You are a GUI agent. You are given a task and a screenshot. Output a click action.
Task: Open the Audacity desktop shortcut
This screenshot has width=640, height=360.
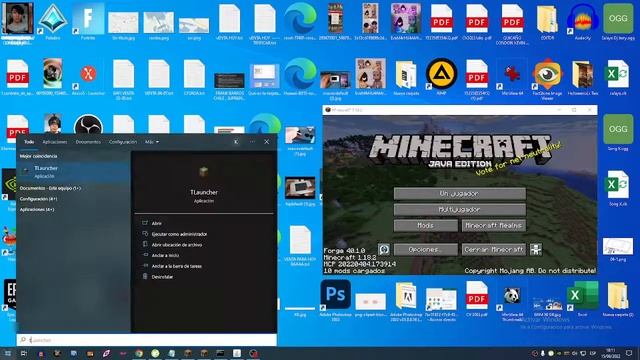click(582, 20)
